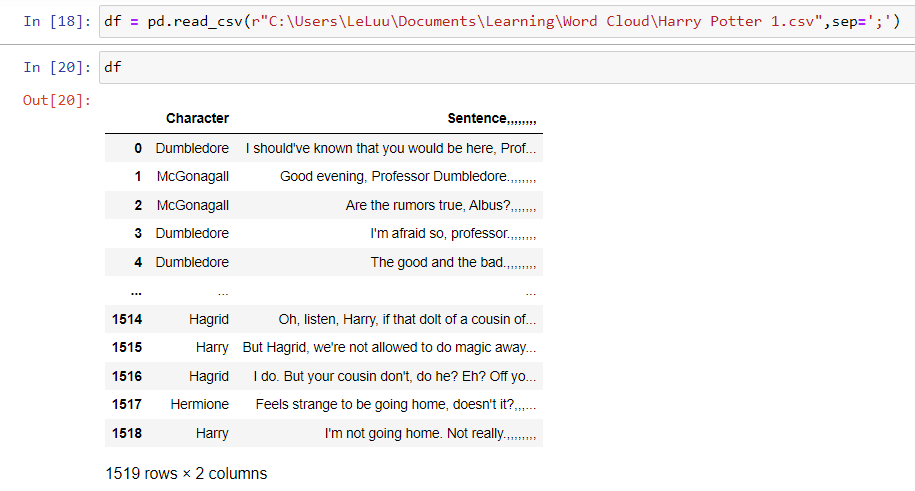Click the 'I'm afraid so, professor' sentence
Screen dimensions: 915x491
pyautogui.click(x=453, y=234)
